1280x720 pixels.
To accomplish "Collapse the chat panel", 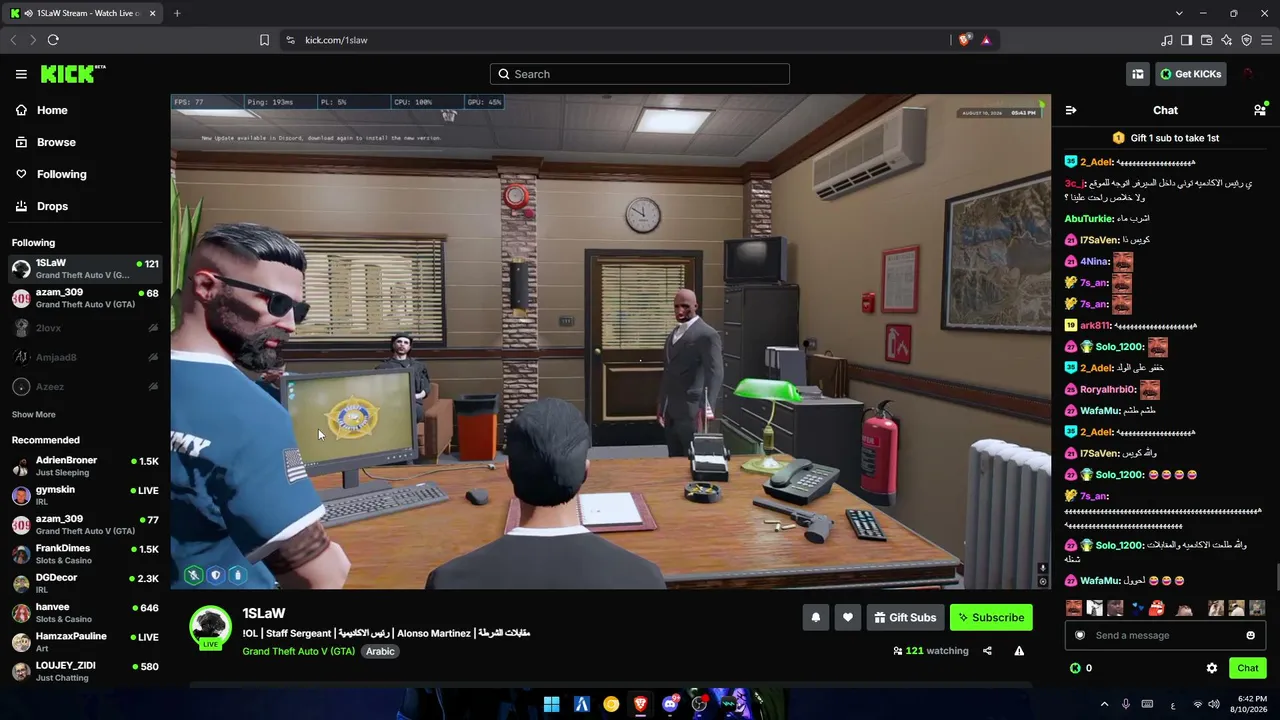I will (1071, 110).
